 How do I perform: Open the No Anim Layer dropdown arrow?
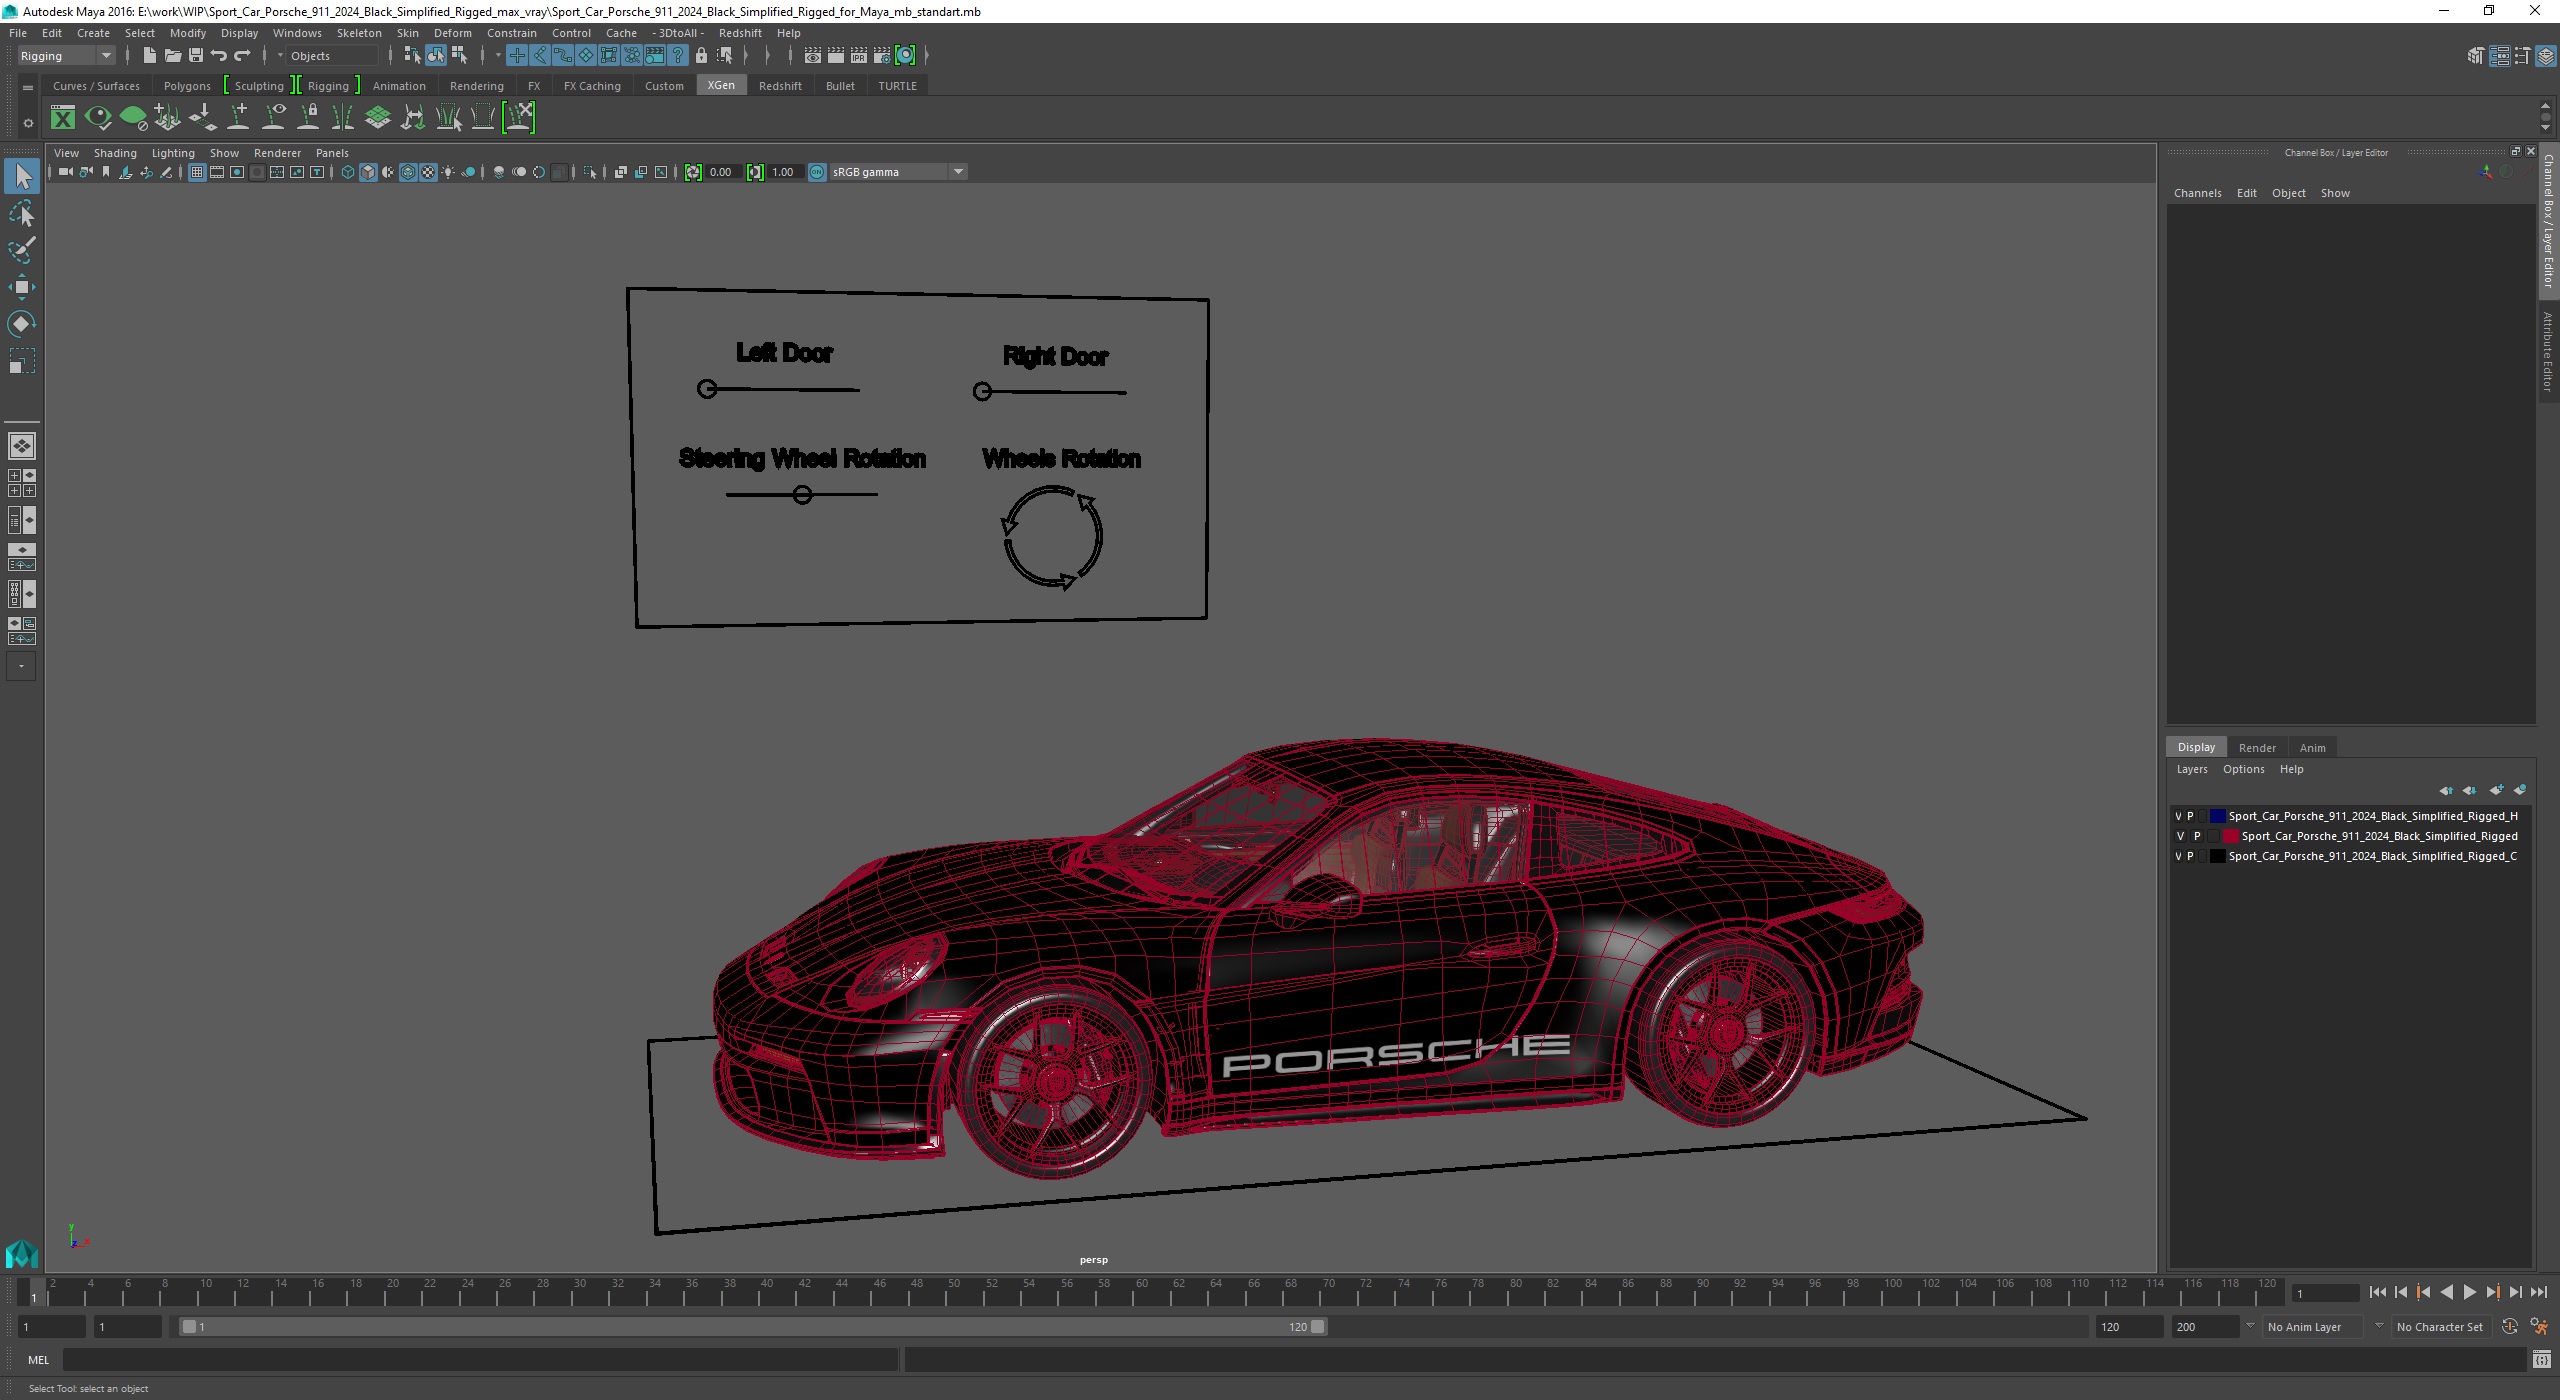point(2251,1327)
